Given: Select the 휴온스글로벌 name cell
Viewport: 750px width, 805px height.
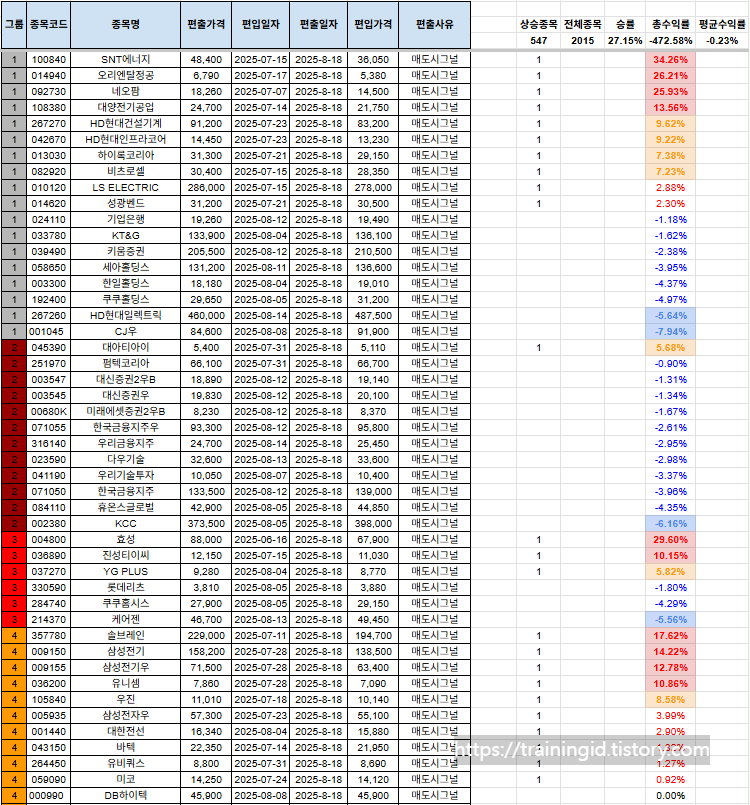Looking at the screenshot, I should [x=125, y=507].
